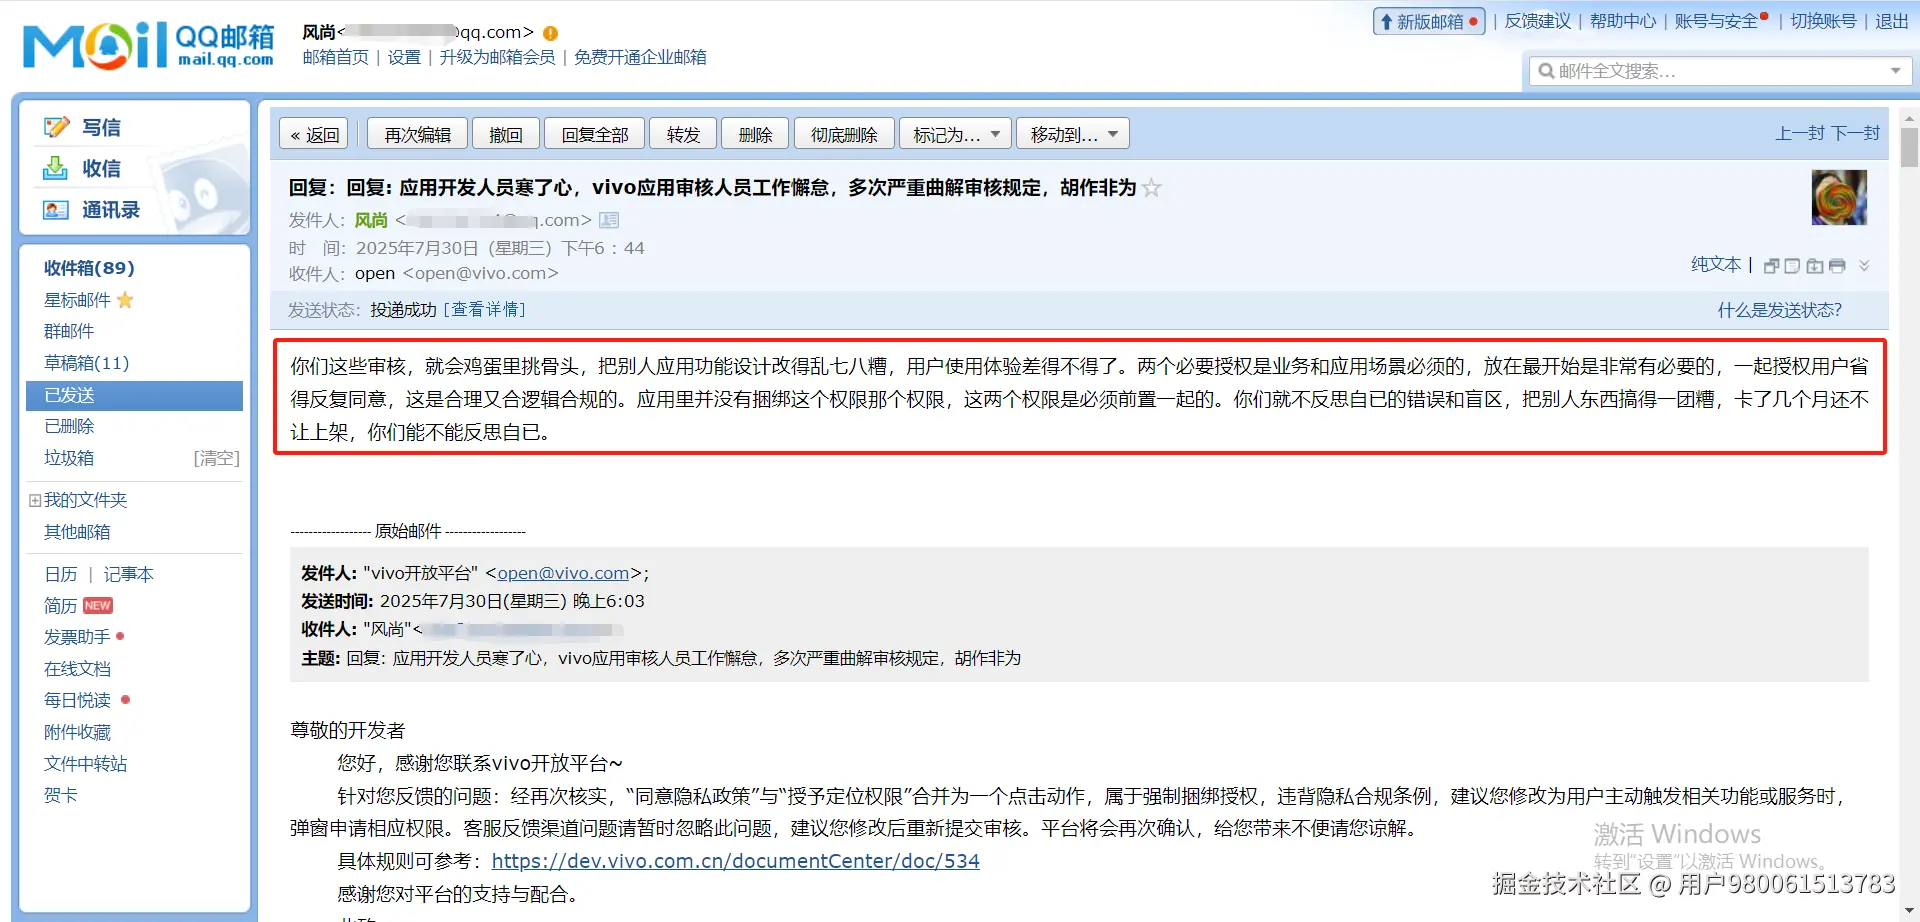Click the contact card icon after sender address
Image resolution: width=1920 pixels, height=922 pixels.
pyautogui.click(x=609, y=220)
